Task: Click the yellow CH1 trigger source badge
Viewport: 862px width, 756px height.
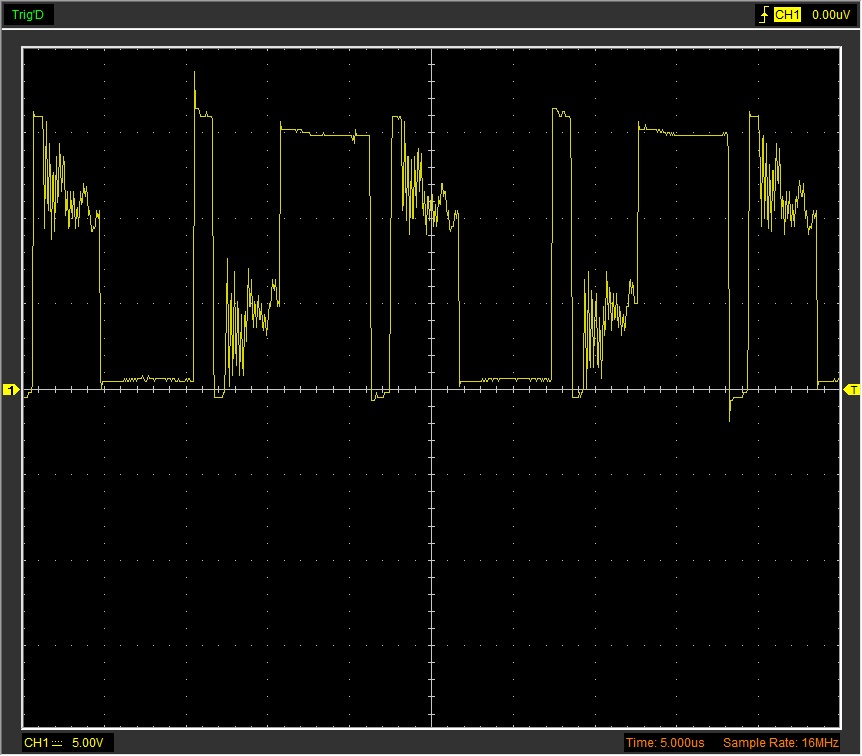Action: tap(788, 15)
